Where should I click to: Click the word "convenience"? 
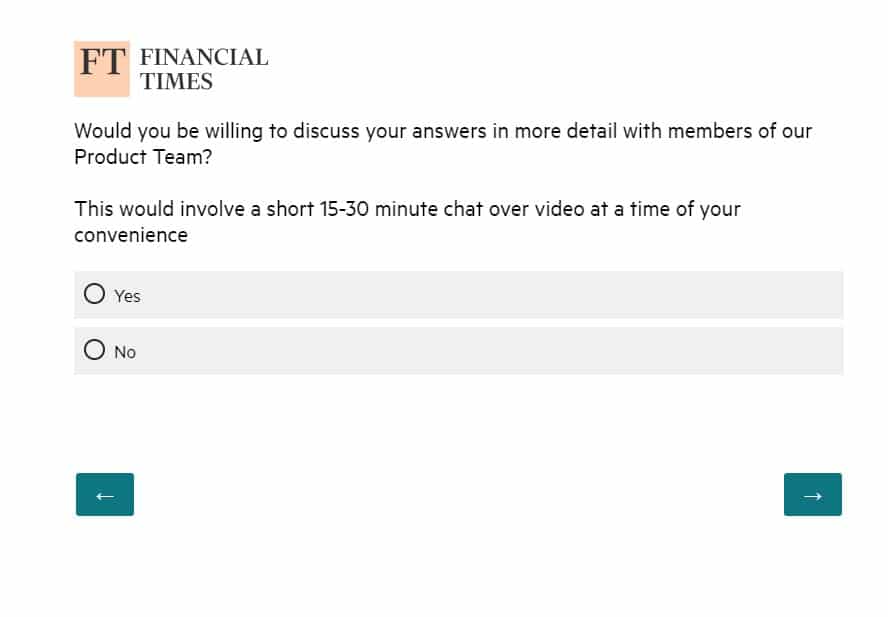(131, 236)
